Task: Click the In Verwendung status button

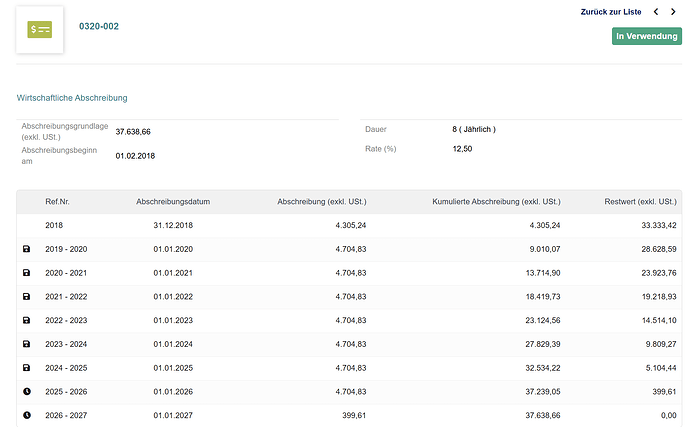Action: 646,36
